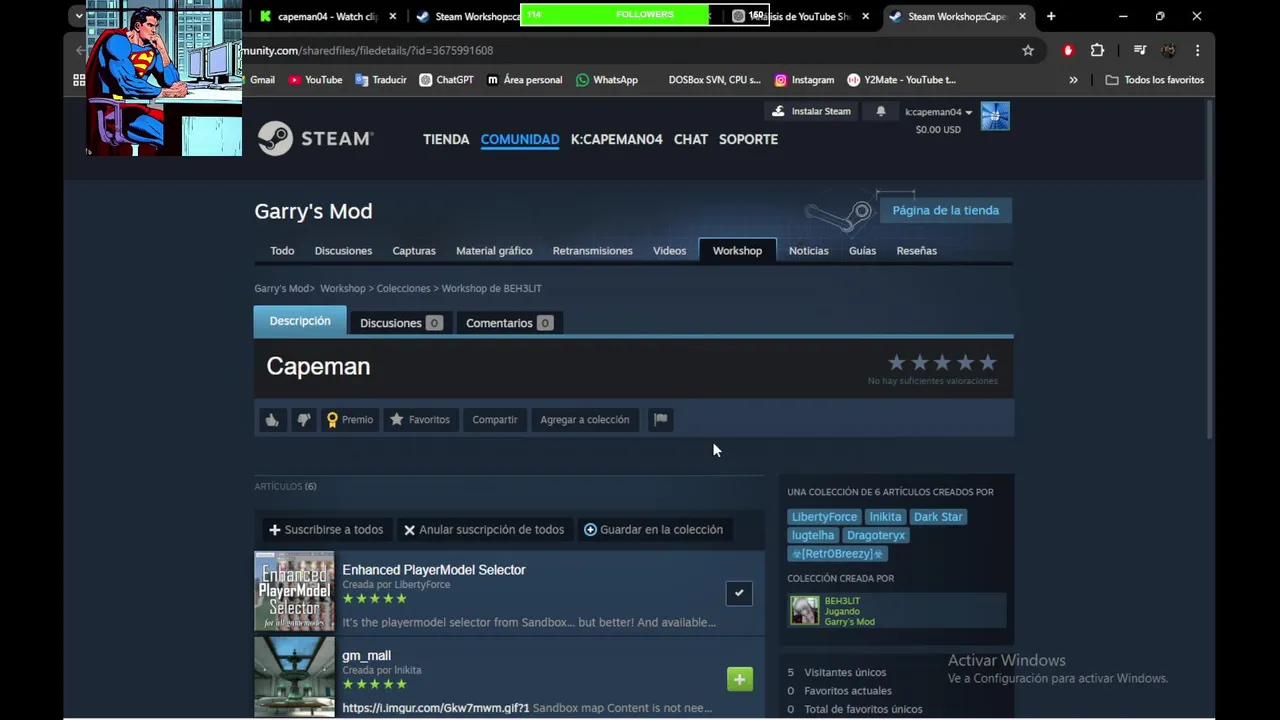
Task: Select the Discusiones hub tab
Action: 343,251
